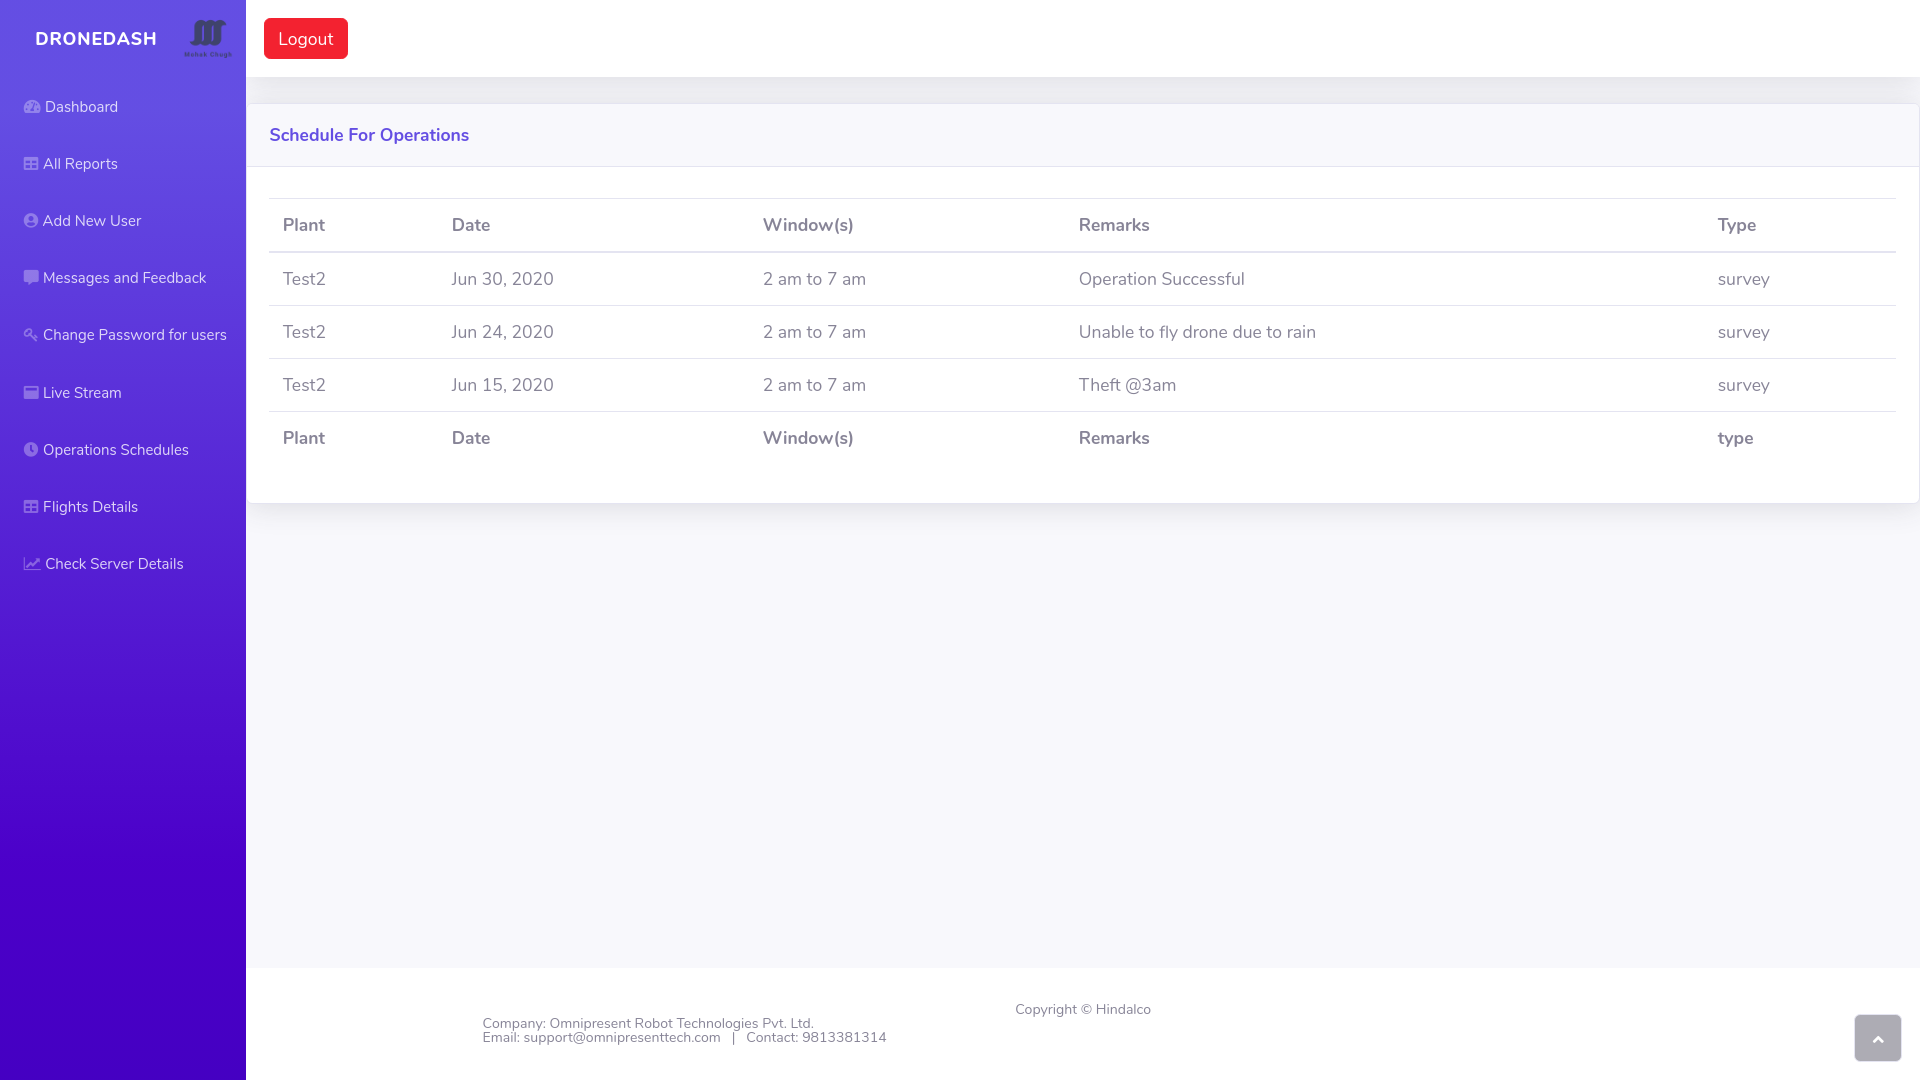Click the Add New User person icon
The width and height of the screenshot is (1920, 1080).
31,221
